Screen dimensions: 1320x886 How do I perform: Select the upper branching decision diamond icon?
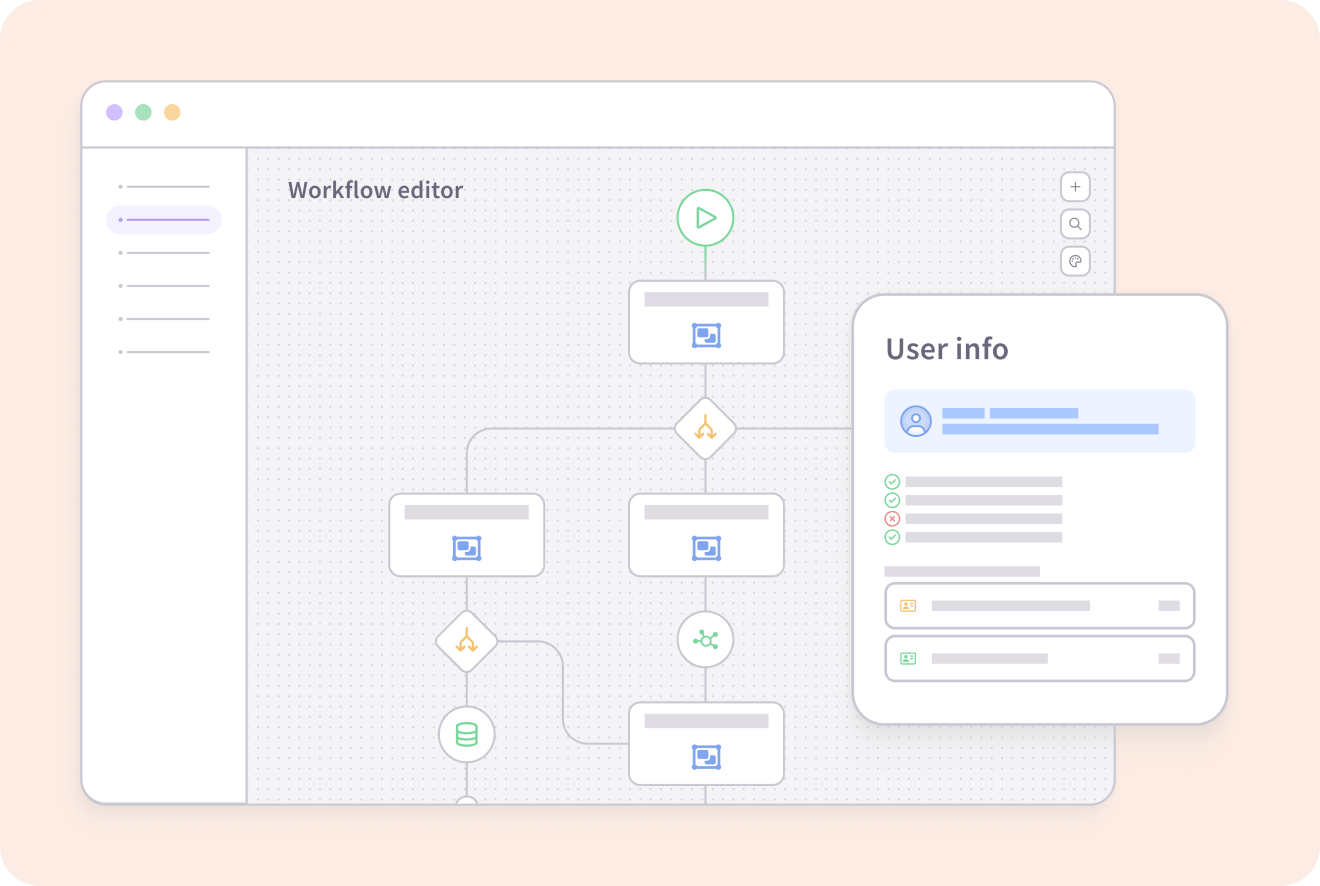(x=705, y=429)
